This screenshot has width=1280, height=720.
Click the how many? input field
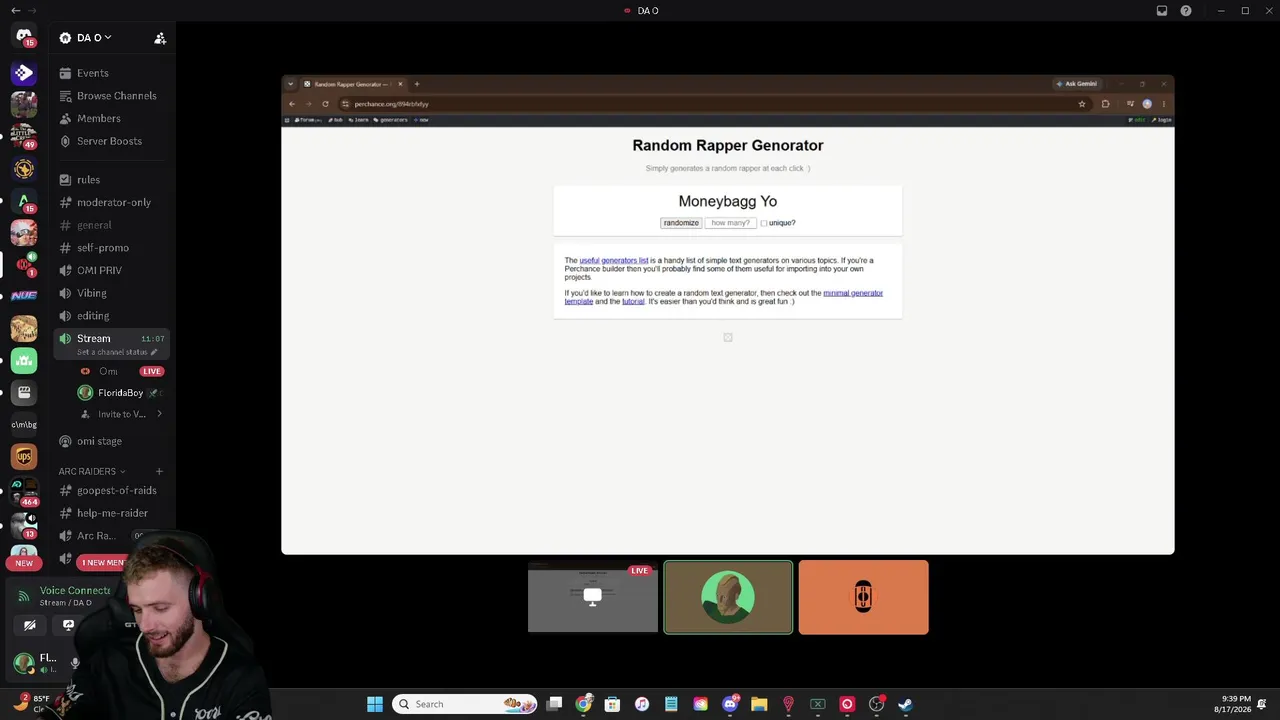[731, 223]
